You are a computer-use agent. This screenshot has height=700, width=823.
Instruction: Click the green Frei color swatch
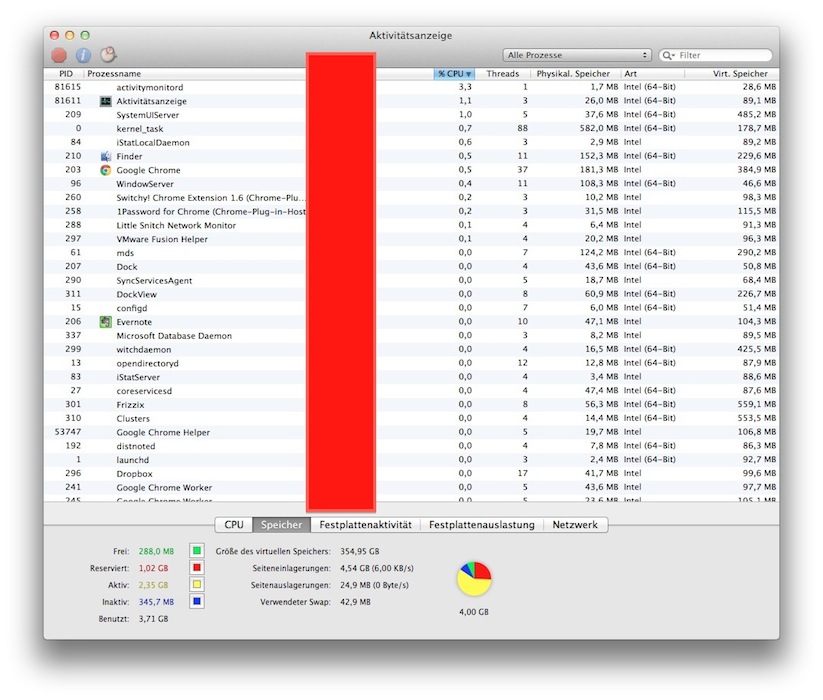197,550
